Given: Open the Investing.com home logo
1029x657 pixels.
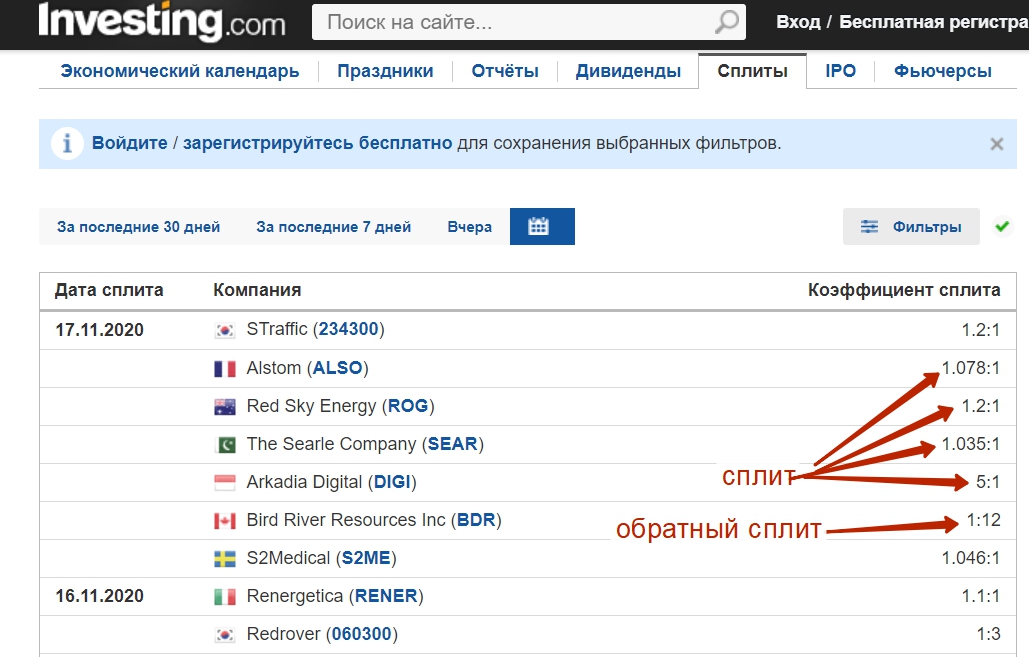Looking at the screenshot, I should [162, 21].
